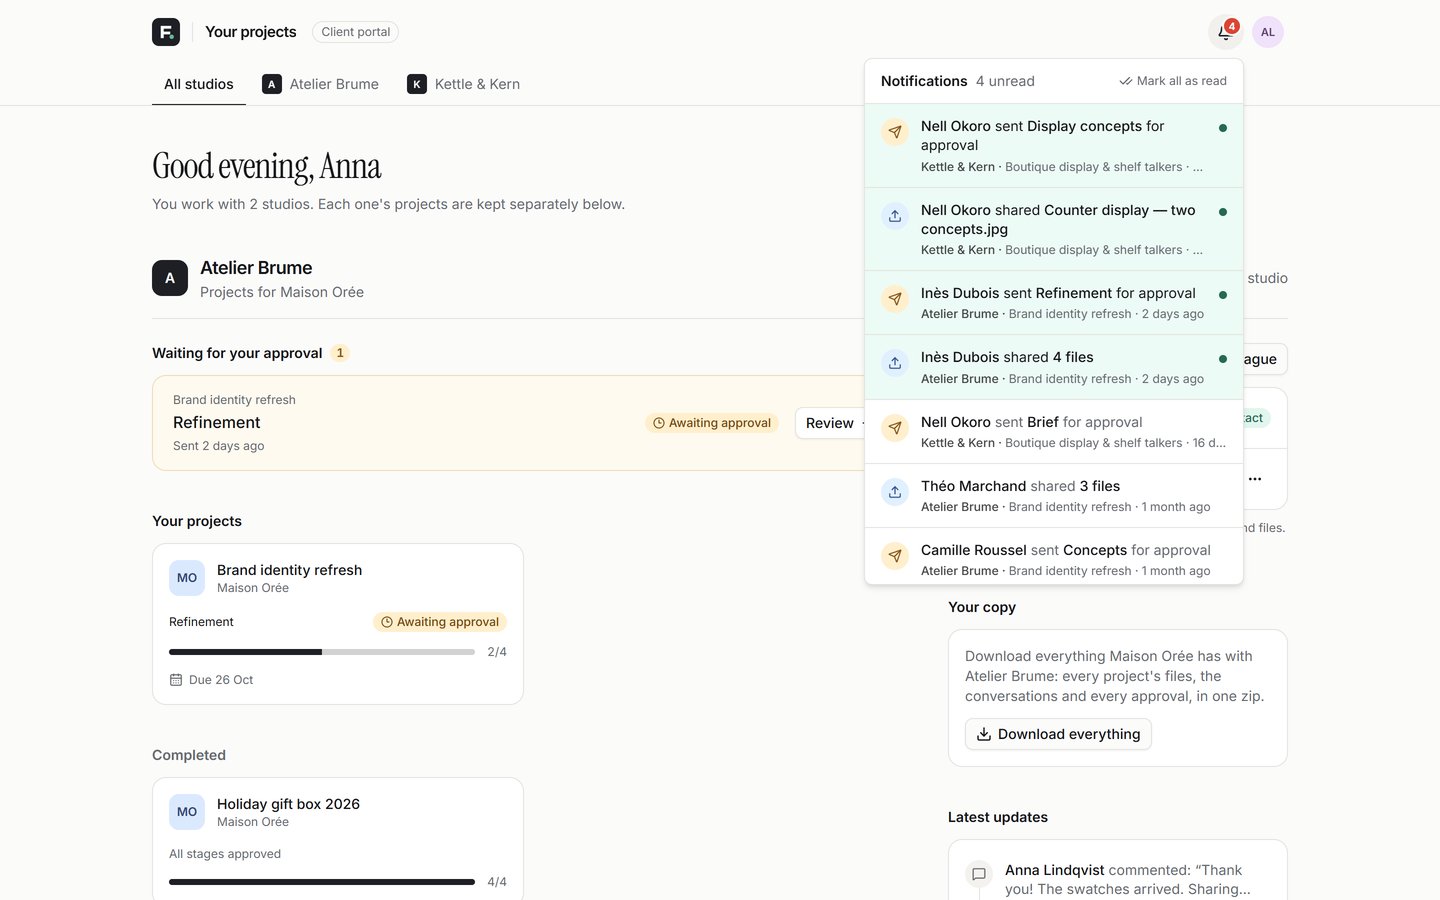Click the Refinement title in waiting approval card
Screen dimensions: 1440x900
coord(217,423)
